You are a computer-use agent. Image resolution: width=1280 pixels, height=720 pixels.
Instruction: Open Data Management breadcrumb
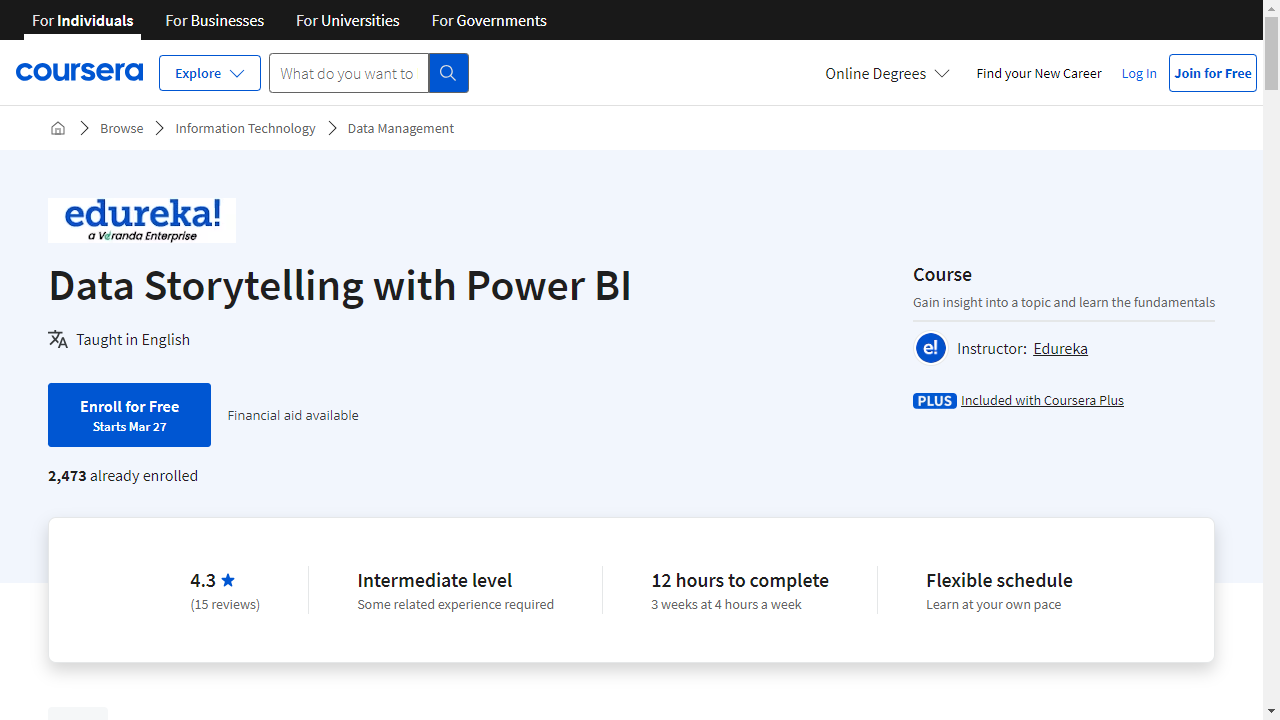pos(401,128)
